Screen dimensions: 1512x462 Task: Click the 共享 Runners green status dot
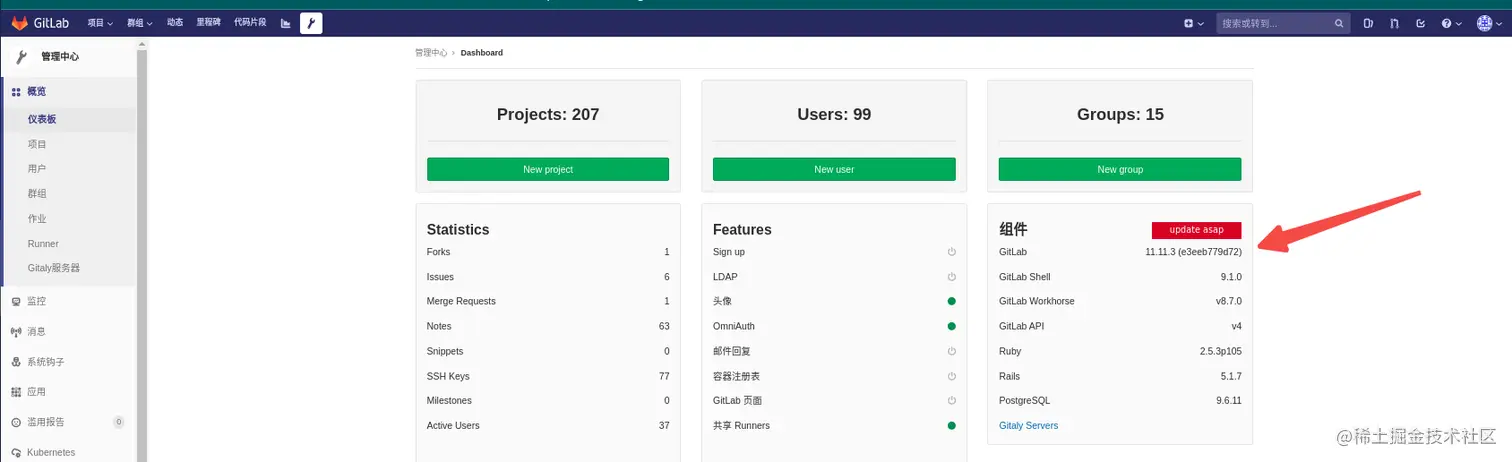point(951,425)
